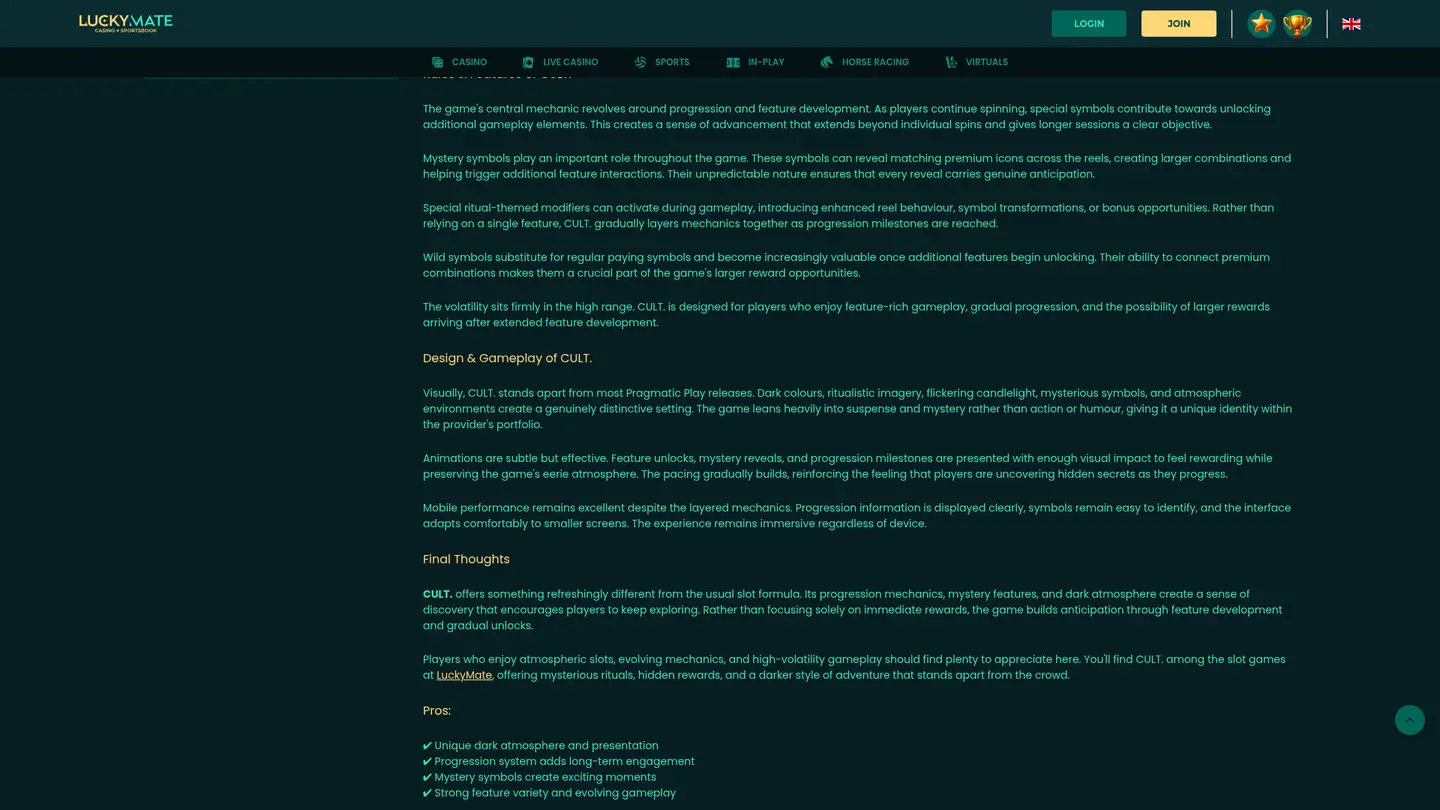The image size is (1440, 810).
Task: Click the casino icon beside CASINO
Action: [x=438, y=62]
